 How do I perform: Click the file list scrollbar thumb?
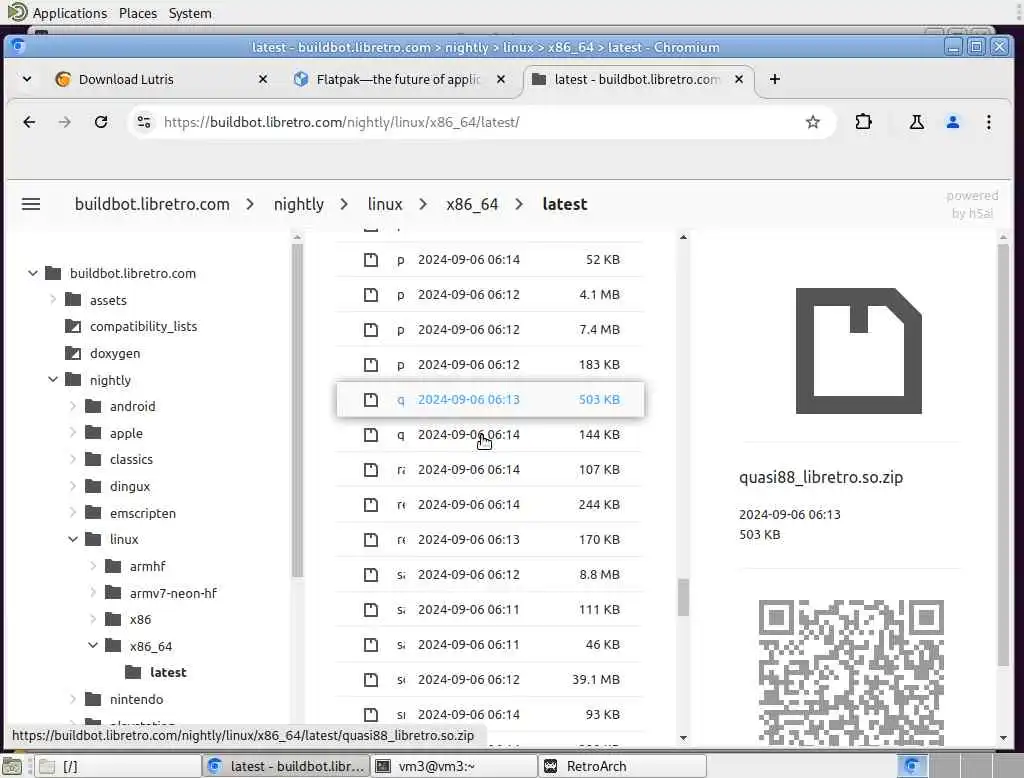pos(683,597)
